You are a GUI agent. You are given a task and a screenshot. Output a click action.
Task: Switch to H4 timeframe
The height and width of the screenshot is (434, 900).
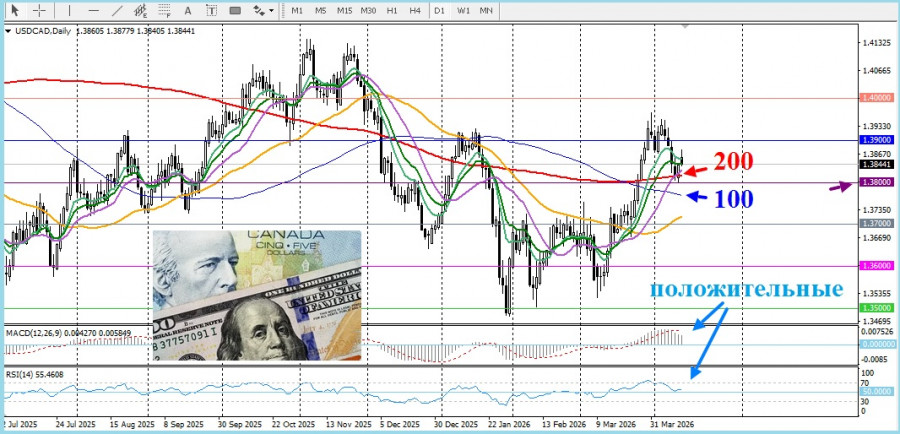pos(416,11)
